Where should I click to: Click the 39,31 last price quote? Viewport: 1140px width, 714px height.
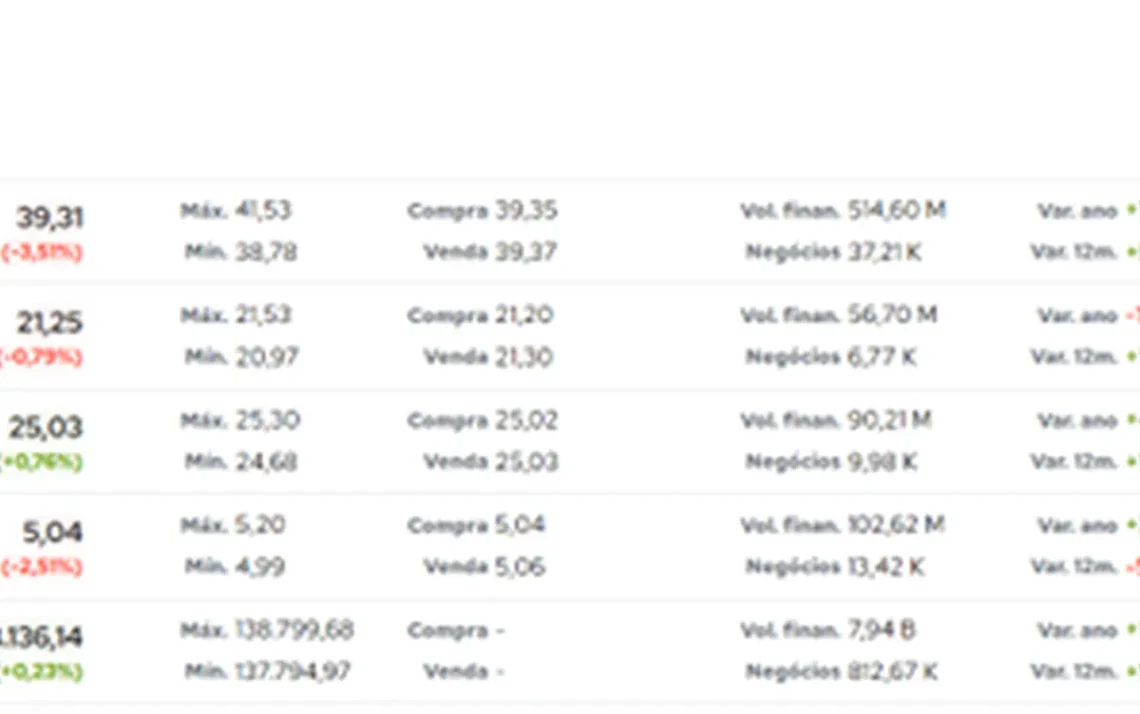tap(49, 217)
